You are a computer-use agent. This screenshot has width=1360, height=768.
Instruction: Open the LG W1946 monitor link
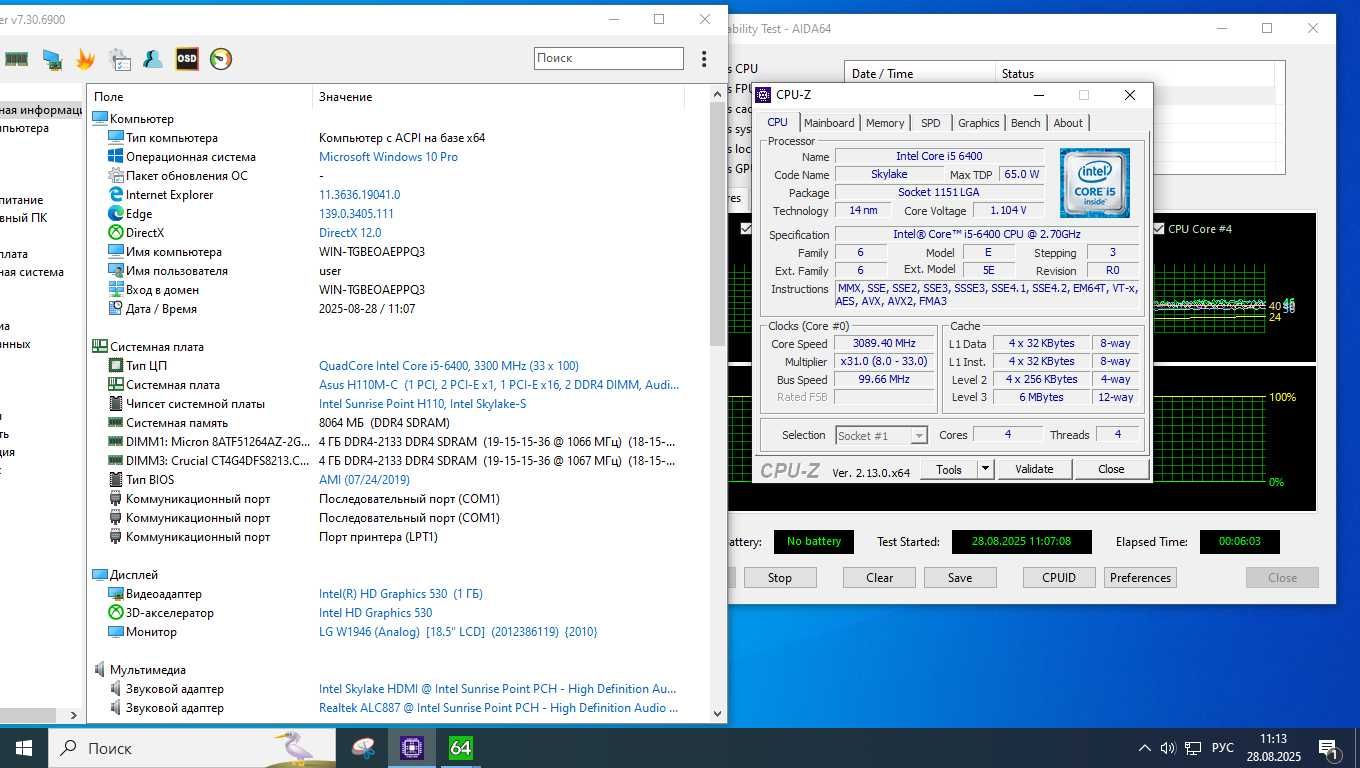[458, 632]
